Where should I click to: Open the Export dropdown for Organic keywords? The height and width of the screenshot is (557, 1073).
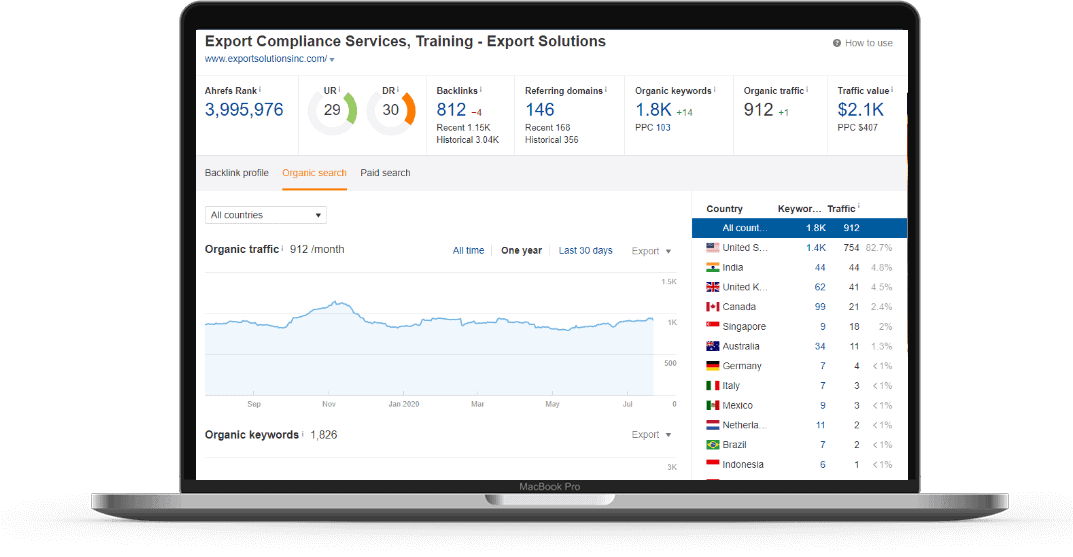pyautogui.click(x=651, y=435)
